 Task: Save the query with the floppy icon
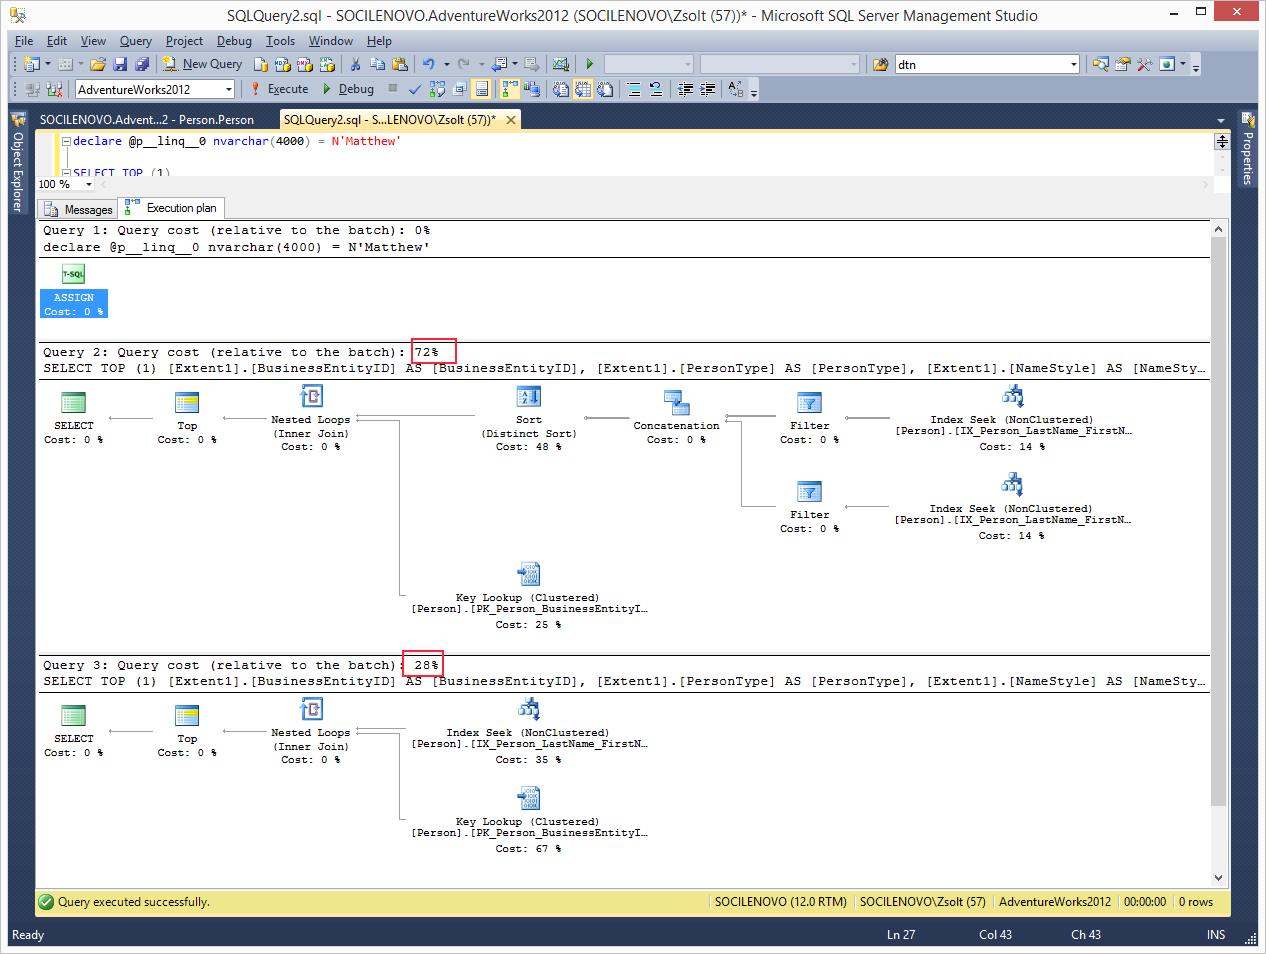(120, 64)
